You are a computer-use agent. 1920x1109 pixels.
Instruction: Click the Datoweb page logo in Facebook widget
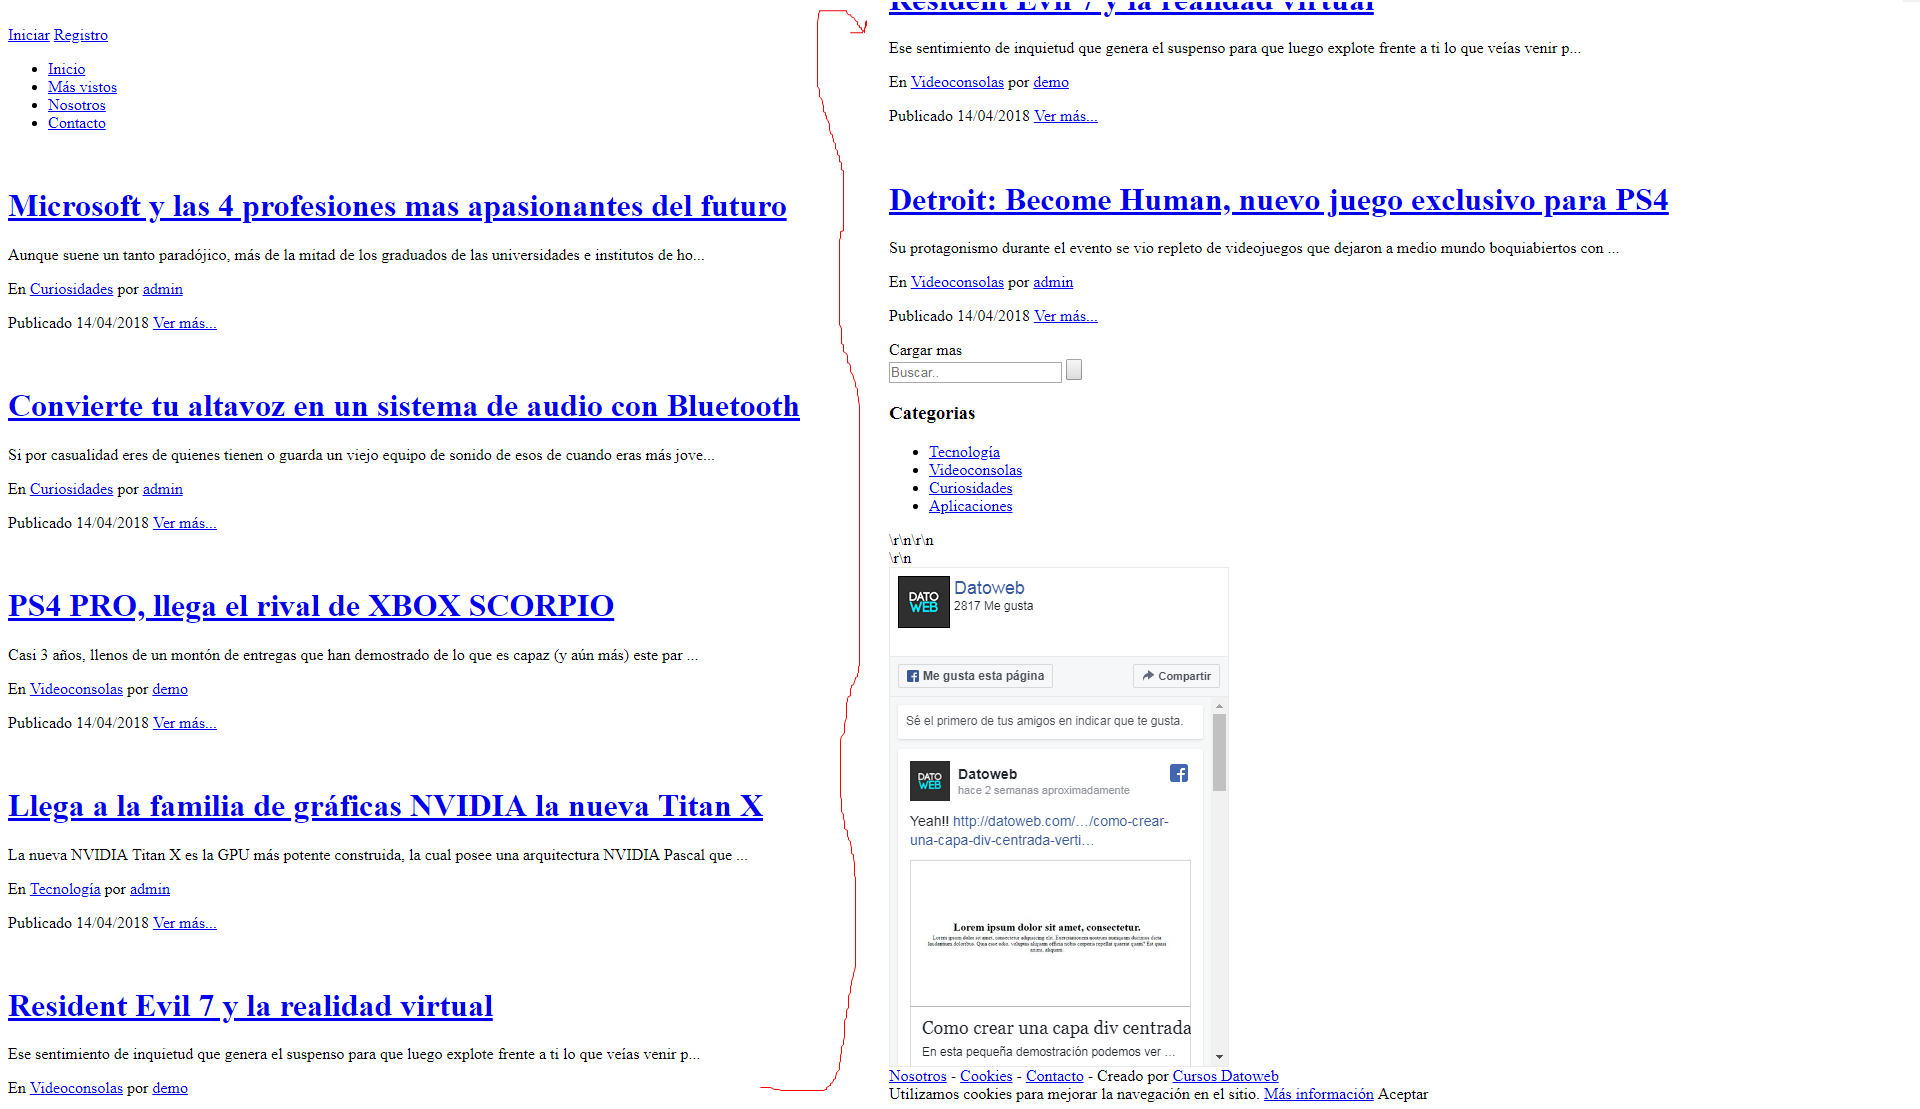point(923,602)
